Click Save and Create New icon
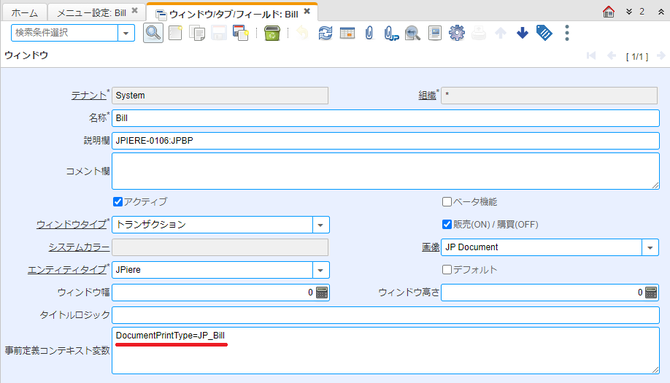The width and height of the screenshot is (670, 383). pos(241,33)
